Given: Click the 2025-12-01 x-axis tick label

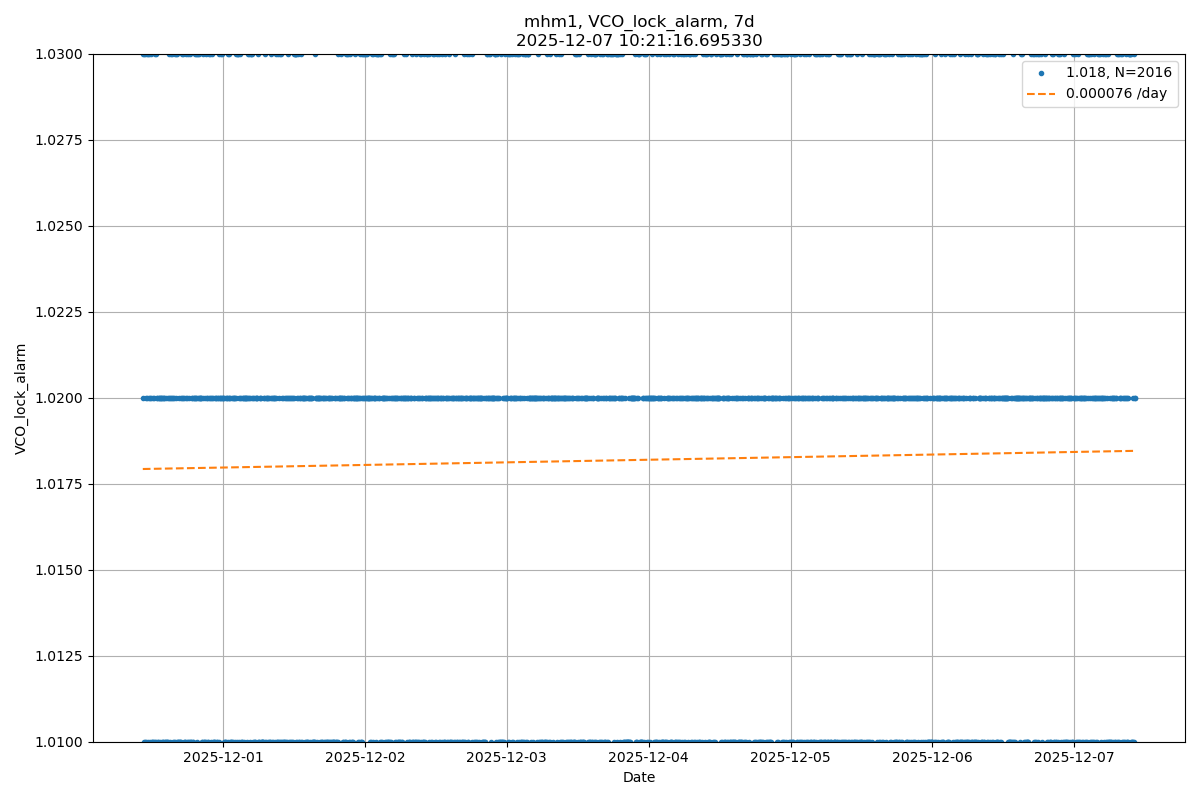Looking at the screenshot, I should coord(223,758).
